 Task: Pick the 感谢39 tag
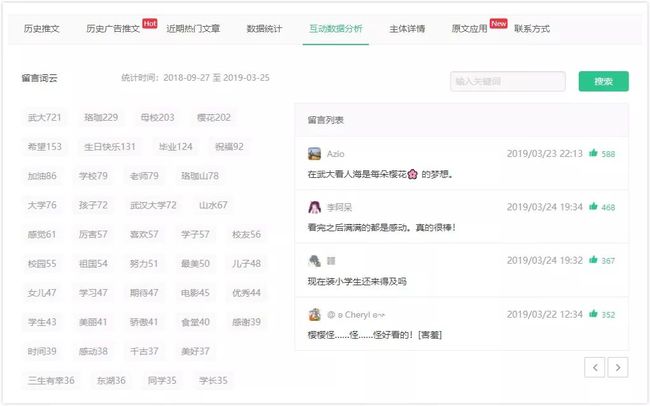247,322
